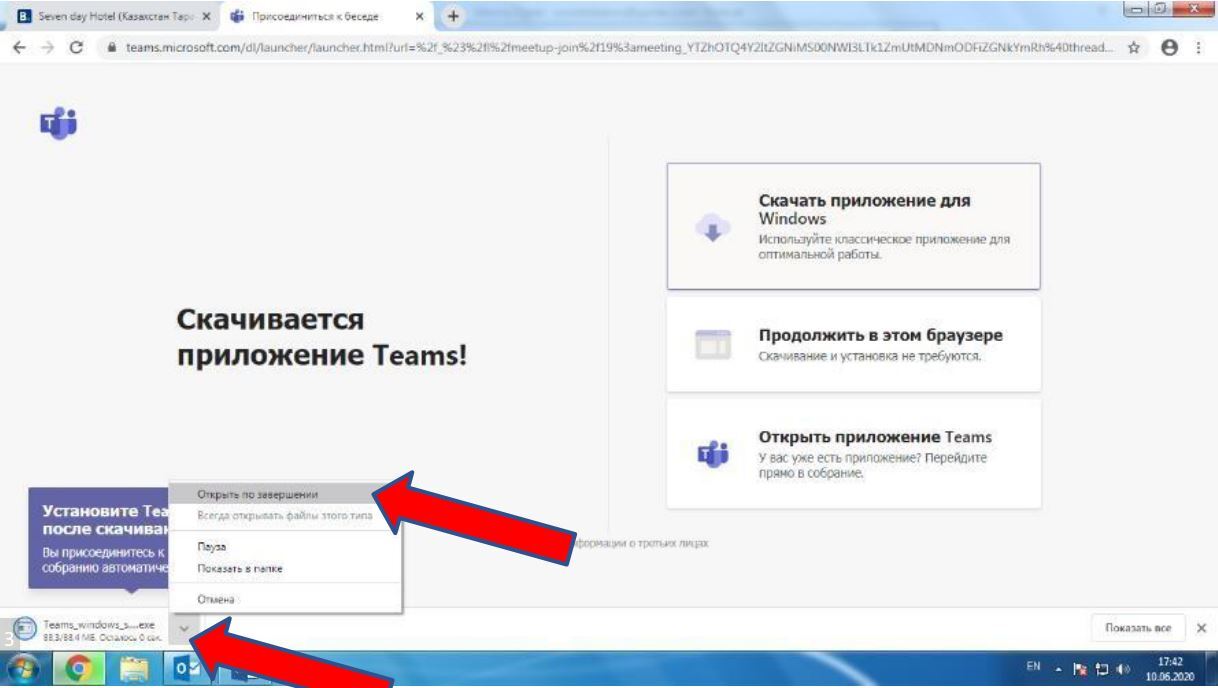1218x688 pixels.
Task: Close the Seven day Hotel tab
Action: click(x=205, y=17)
